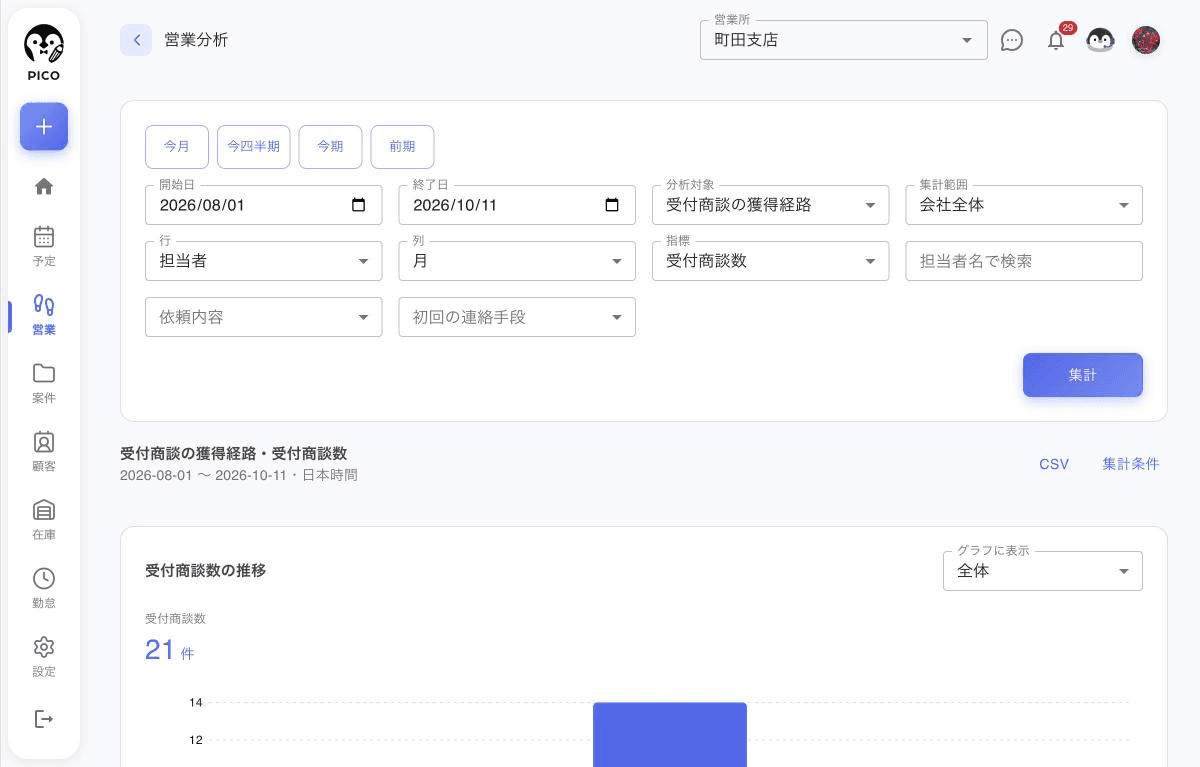Click the 終了日 2026/10/11 date field
1200x767 pixels.
click(x=517, y=205)
